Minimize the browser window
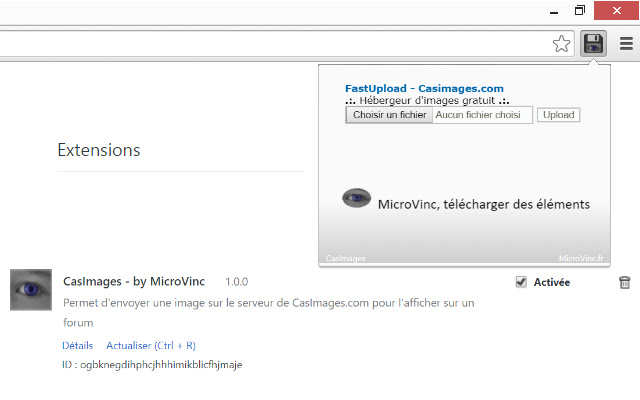This screenshot has width=640, height=400. click(554, 11)
